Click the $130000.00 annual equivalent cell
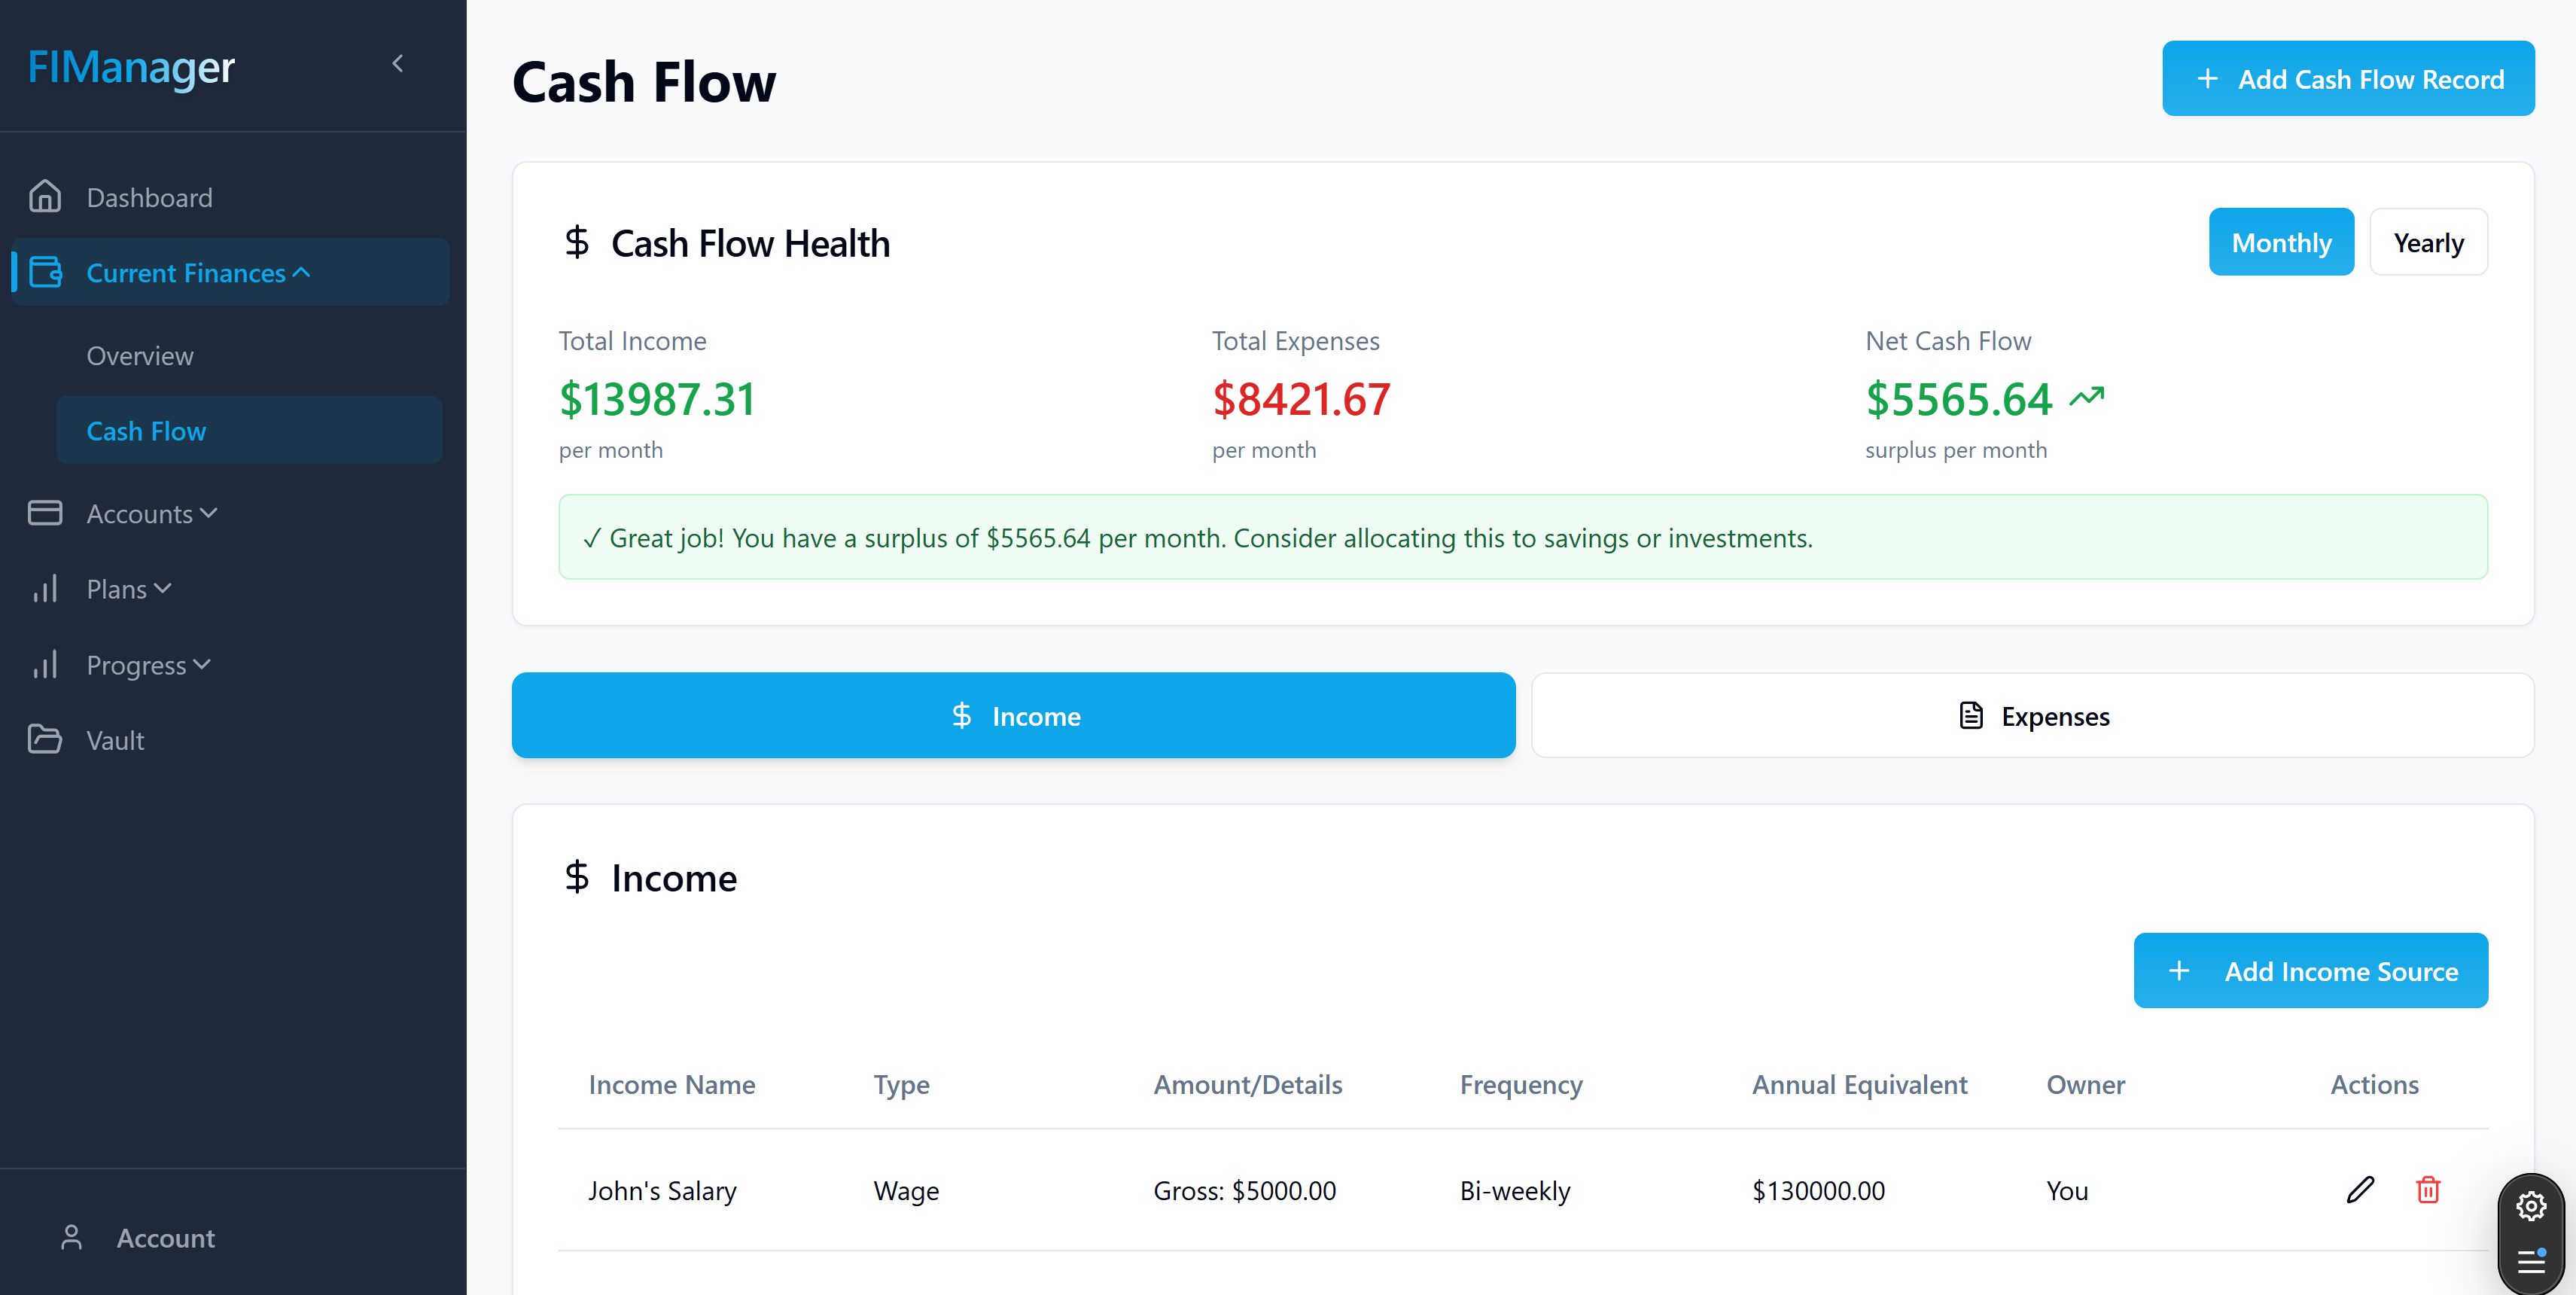The image size is (2576, 1295). coord(1818,1190)
